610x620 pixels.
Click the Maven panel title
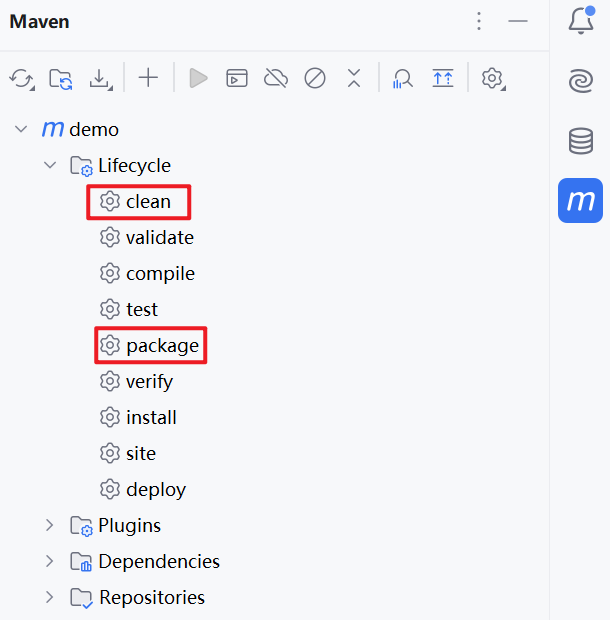(x=39, y=21)
